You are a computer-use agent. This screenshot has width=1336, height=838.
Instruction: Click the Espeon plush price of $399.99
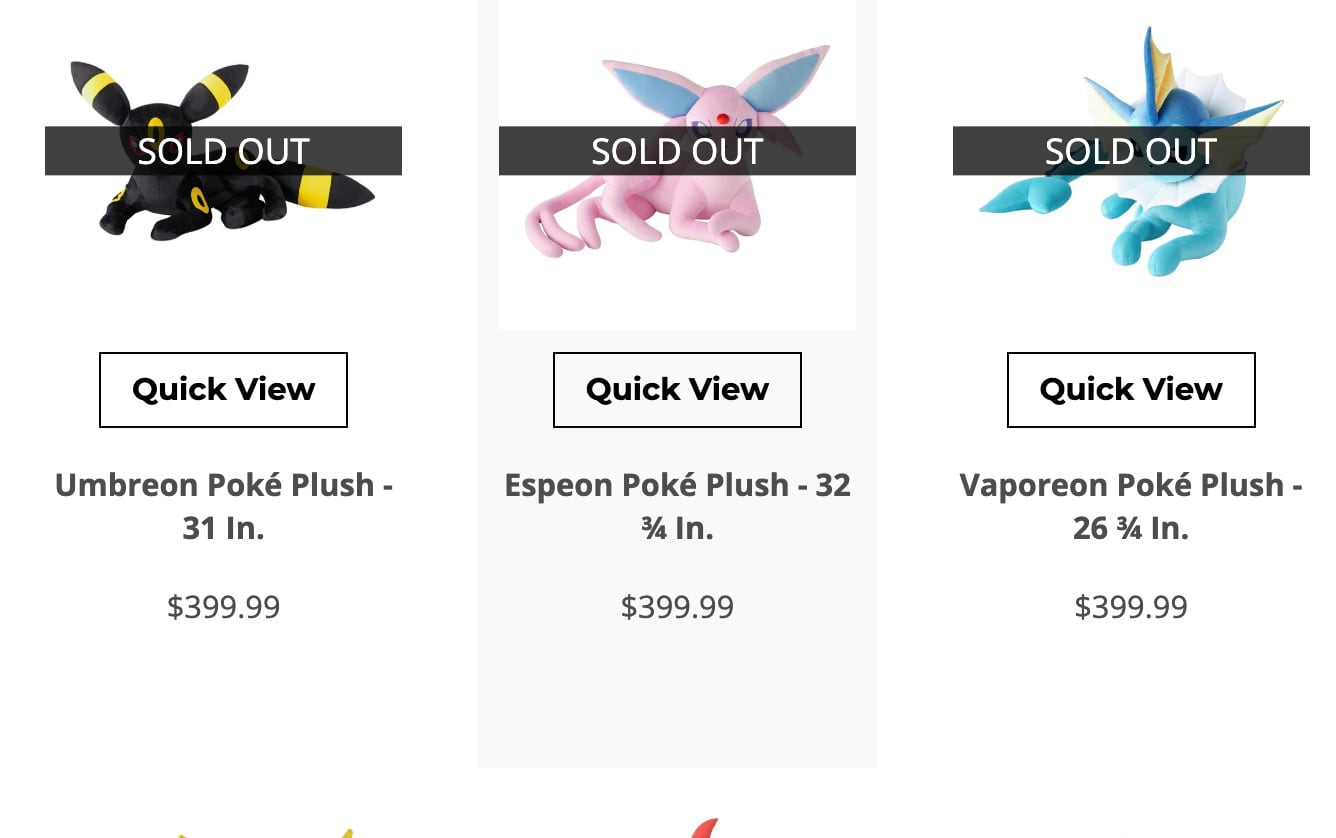click(677, 607)
